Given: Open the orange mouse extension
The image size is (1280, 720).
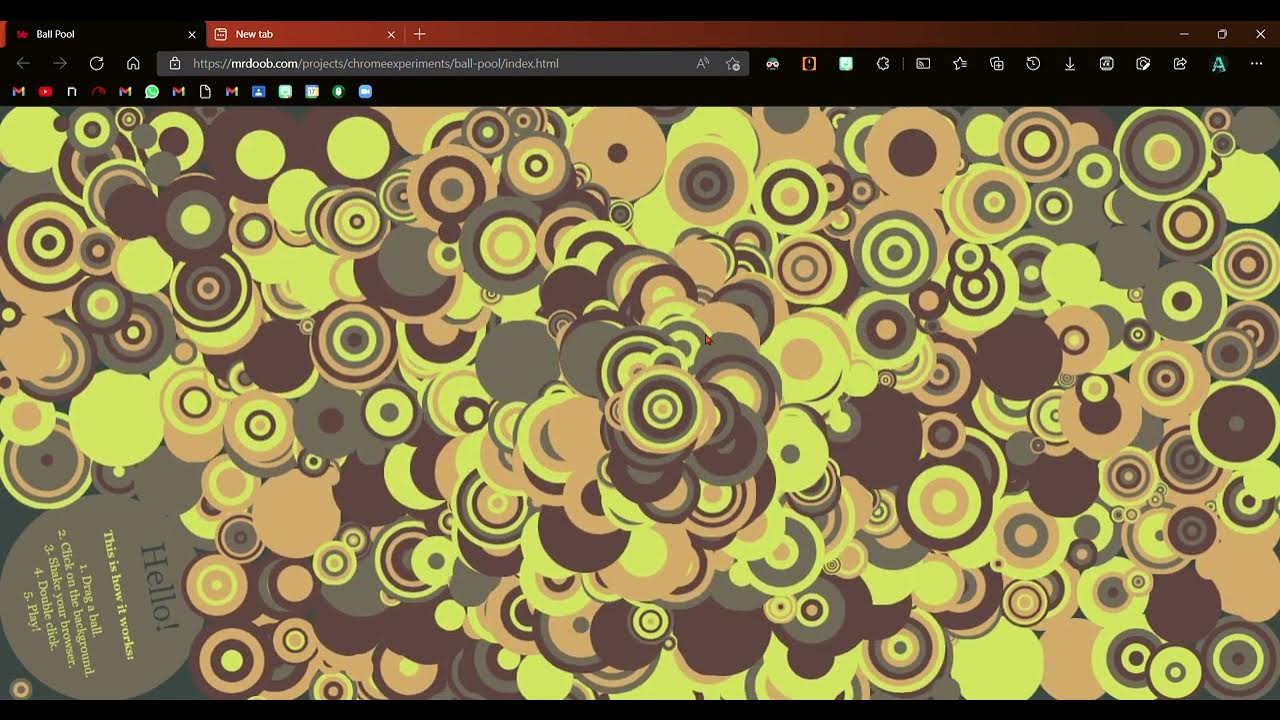Looking at the screenshot, I should [x=809, y=63].
